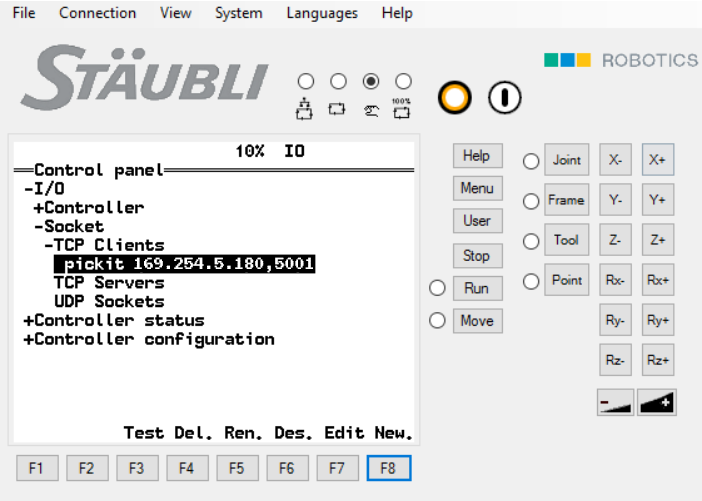Click the Point button
This screenshot has width=702, height=501.
click(x=566, y=280)
